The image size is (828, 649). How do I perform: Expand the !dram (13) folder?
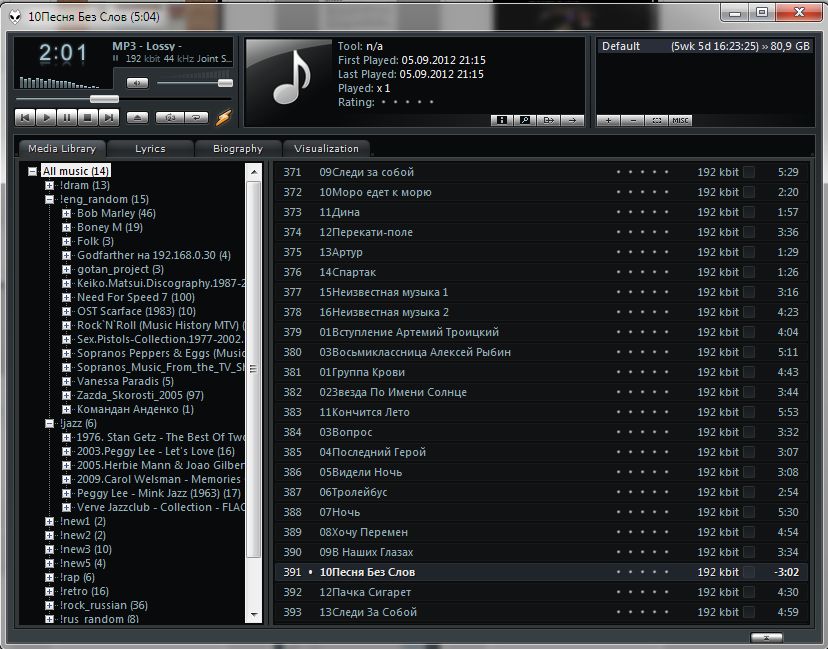click(49, 185)
